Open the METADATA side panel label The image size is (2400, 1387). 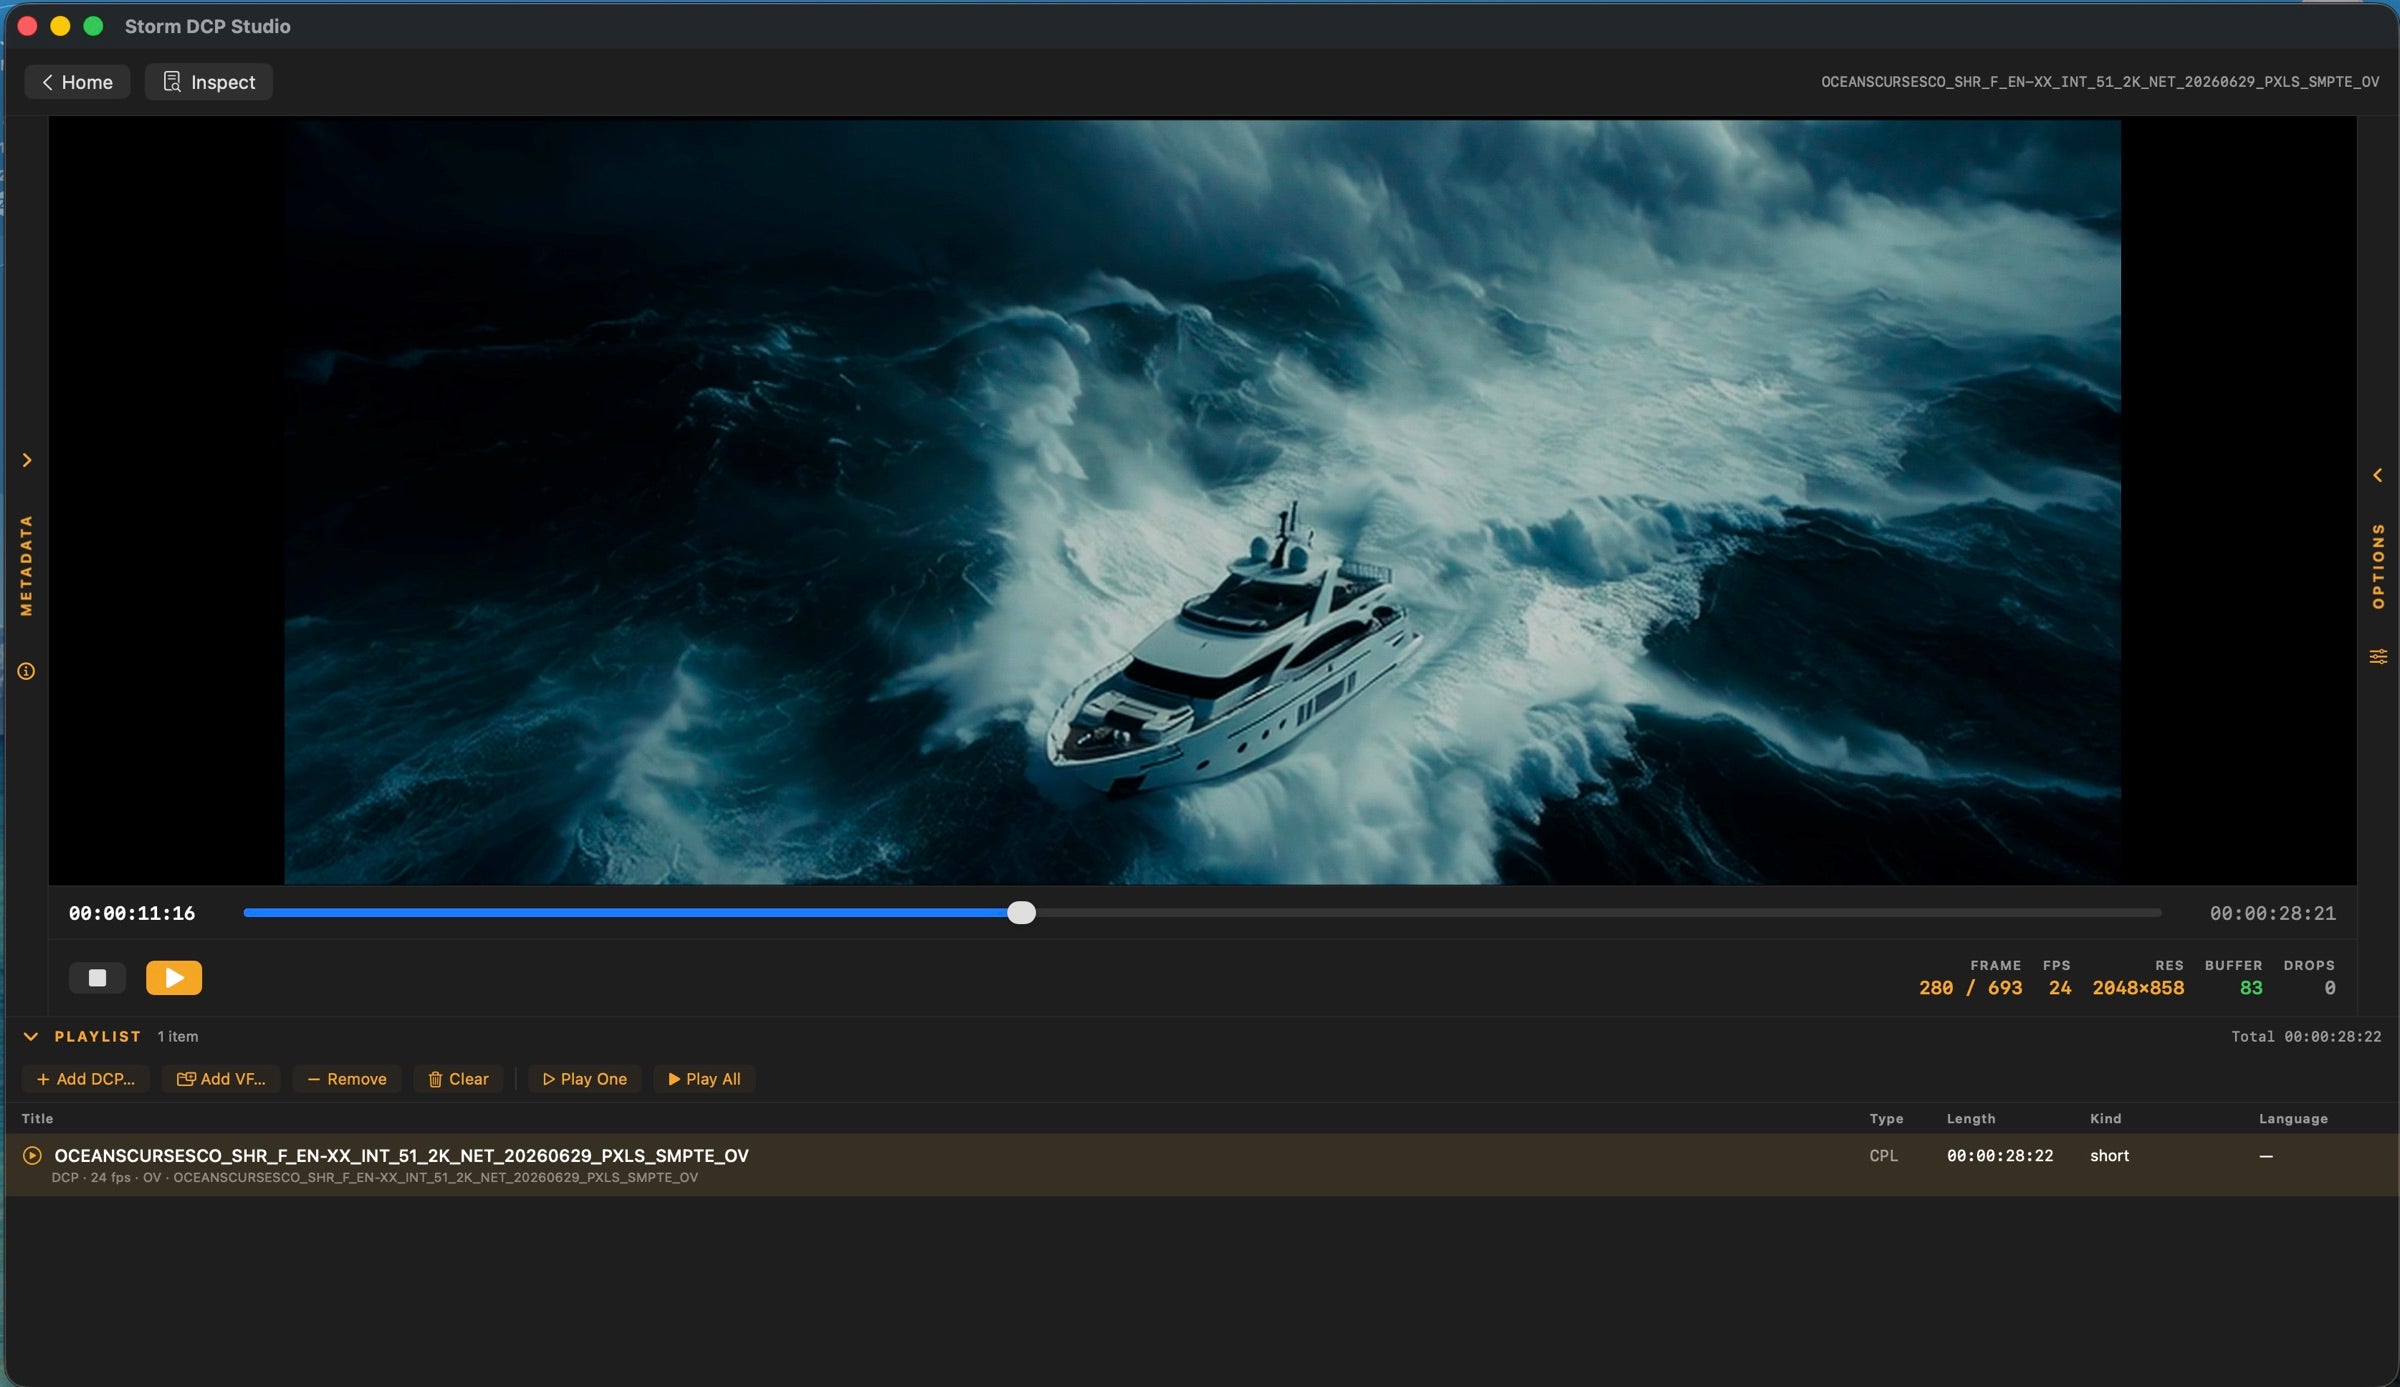click(x=26, y=566)
